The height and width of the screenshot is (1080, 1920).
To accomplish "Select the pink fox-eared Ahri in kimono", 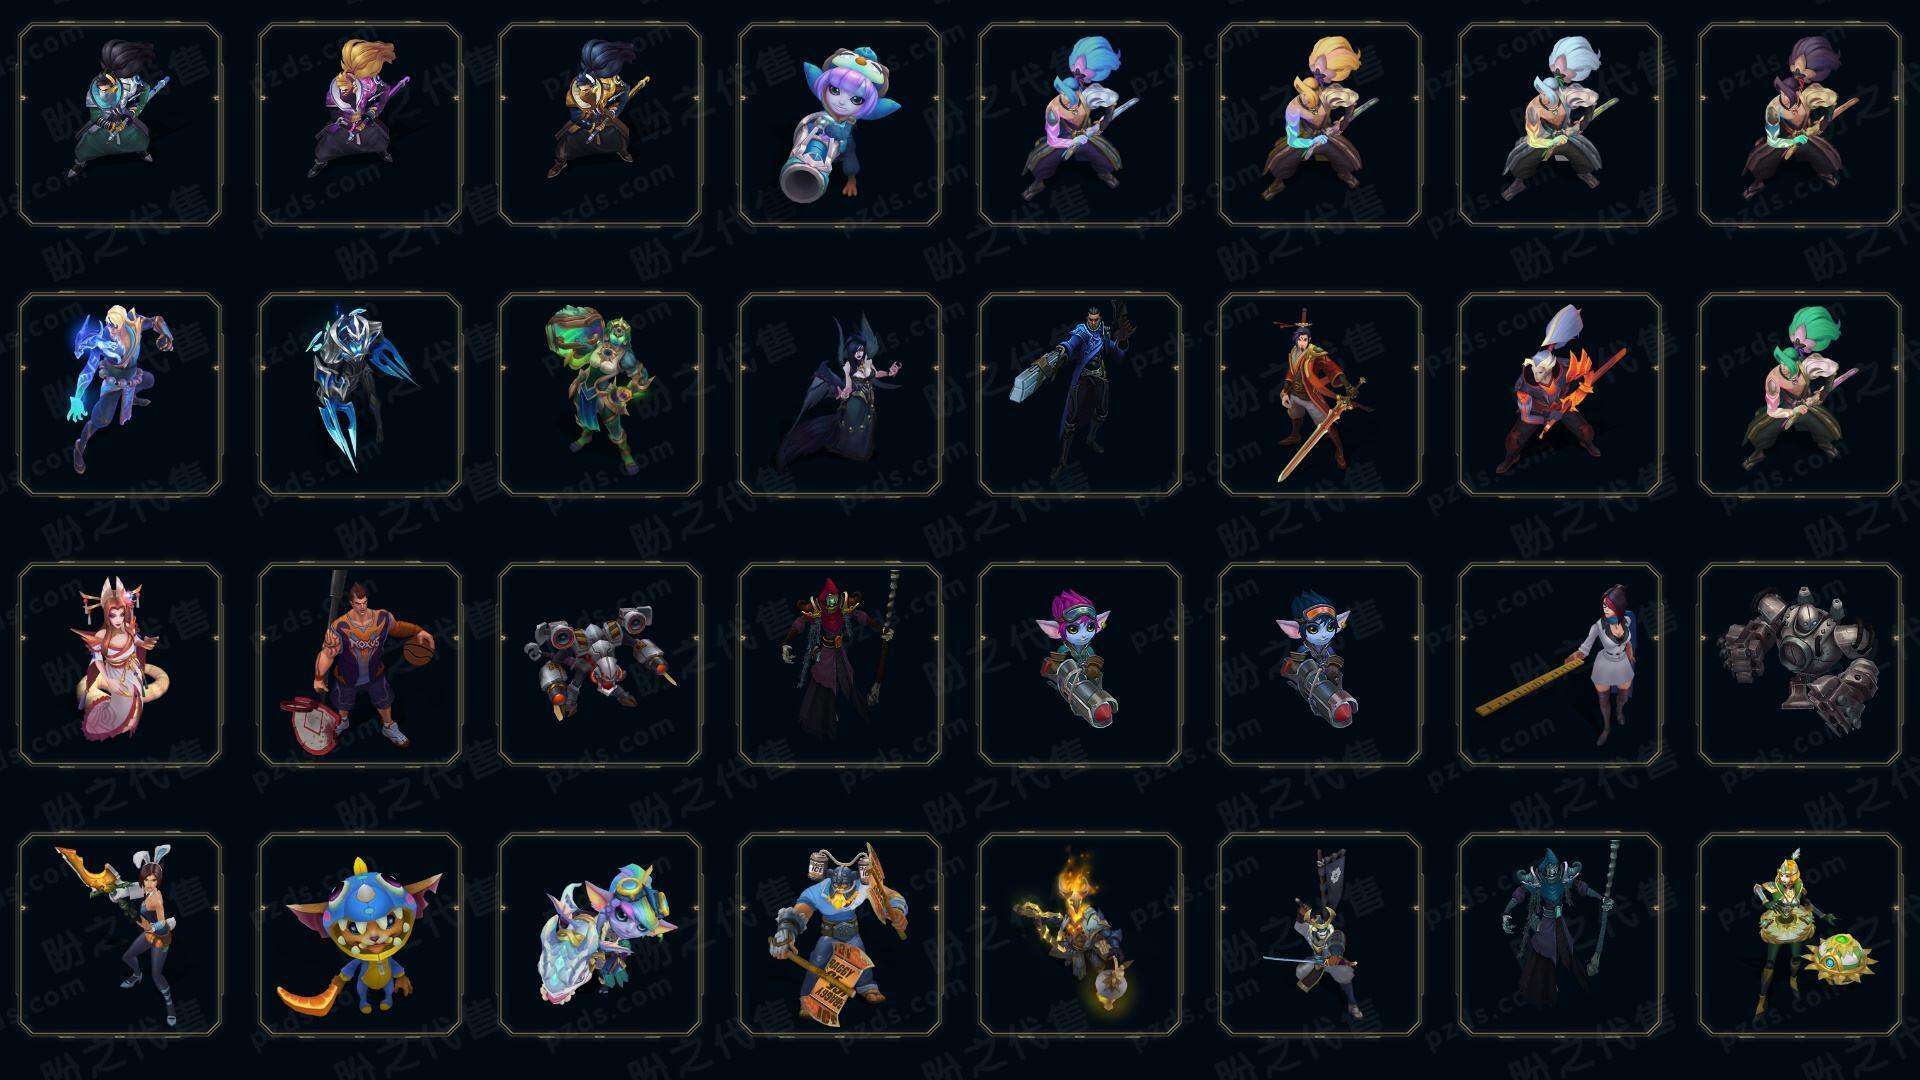I will (x=120, y=665).
